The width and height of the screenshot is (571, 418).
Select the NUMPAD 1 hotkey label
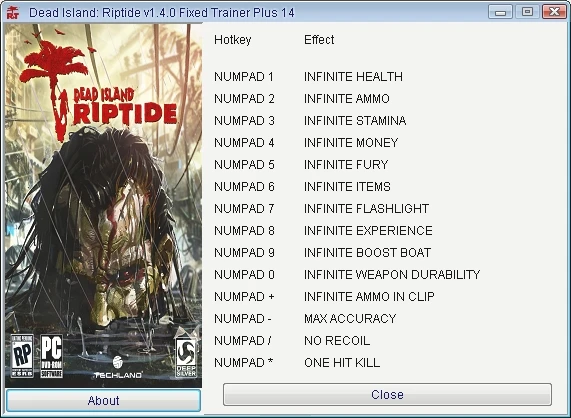[244, 77]
